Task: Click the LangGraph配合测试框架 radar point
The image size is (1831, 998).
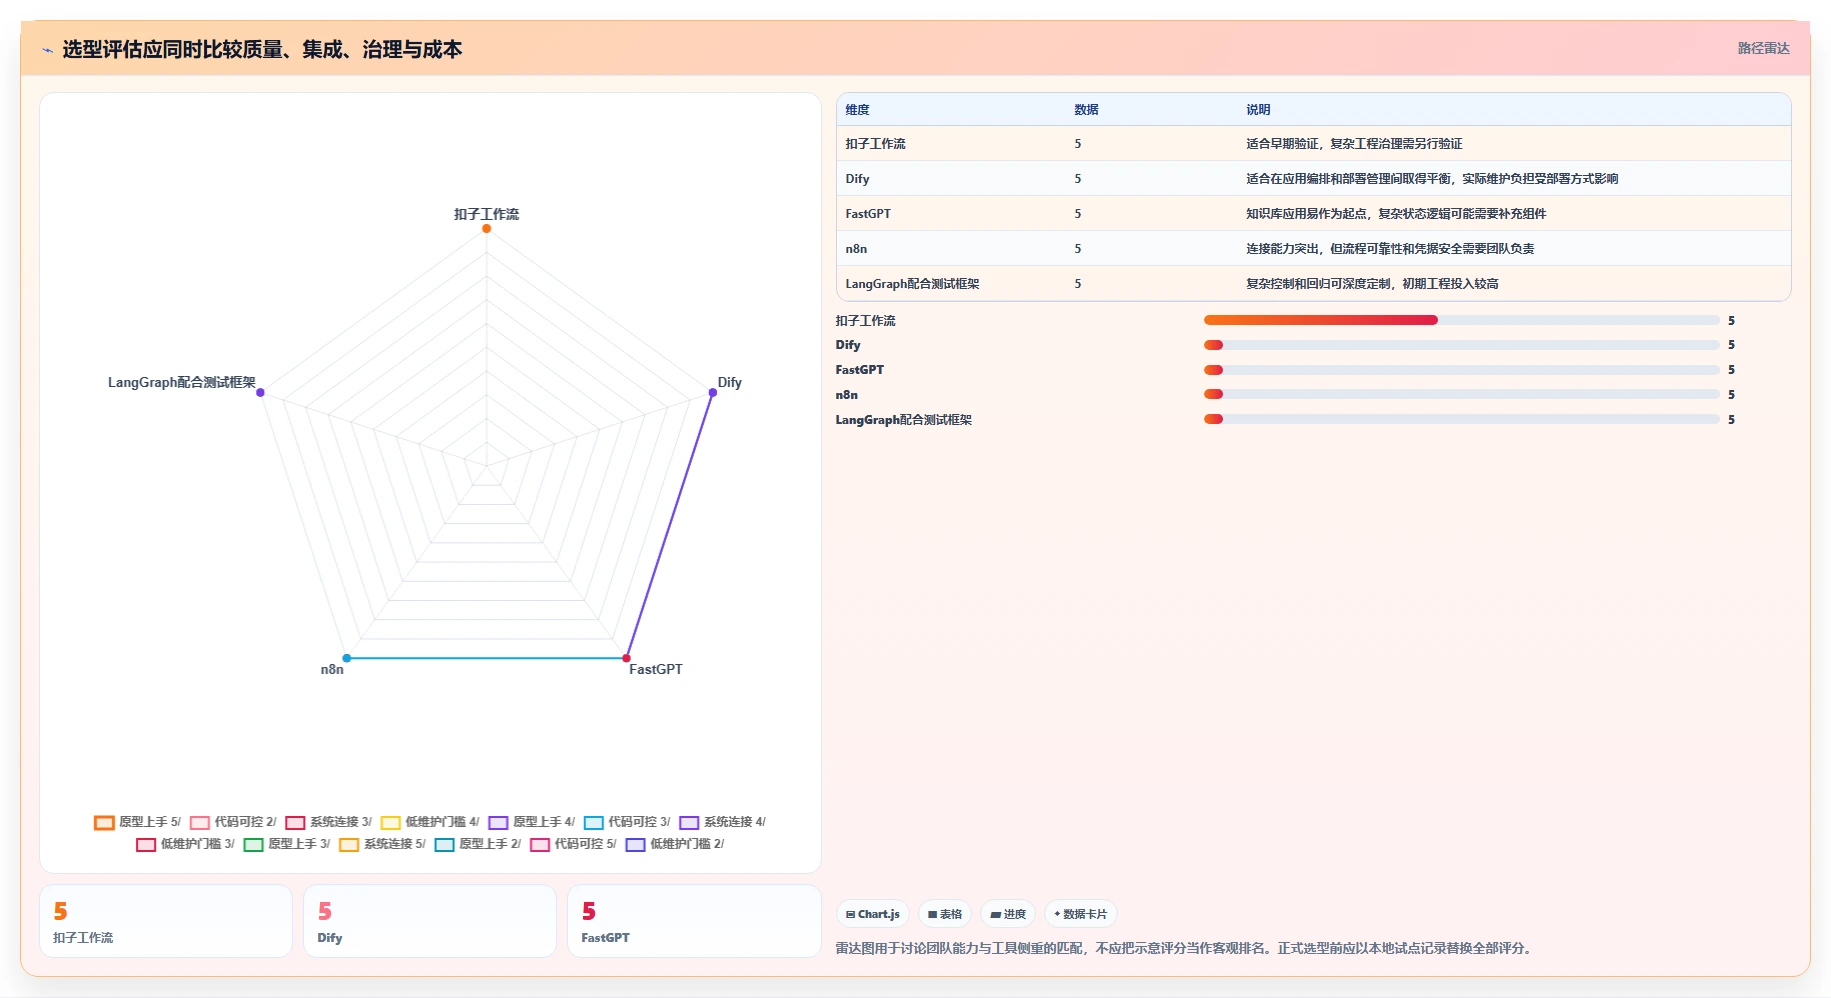Action: pos(260,392)
